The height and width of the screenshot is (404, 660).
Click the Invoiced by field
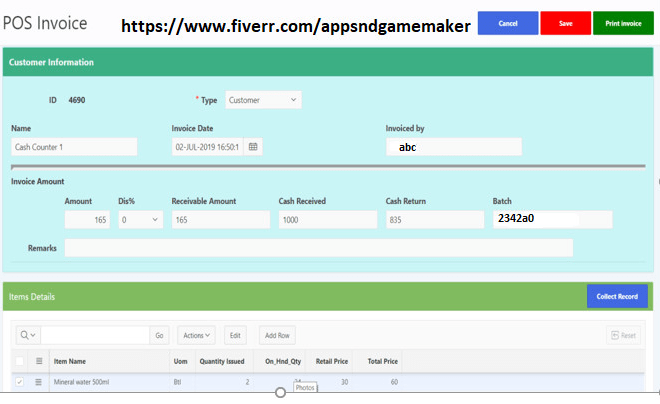click(x=454, y=147)
